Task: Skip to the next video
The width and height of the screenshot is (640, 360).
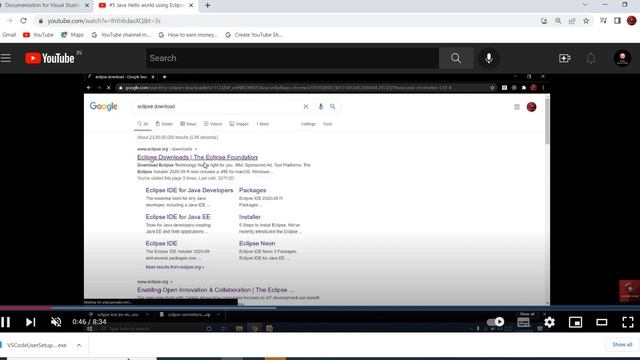Action: (31, 322)
